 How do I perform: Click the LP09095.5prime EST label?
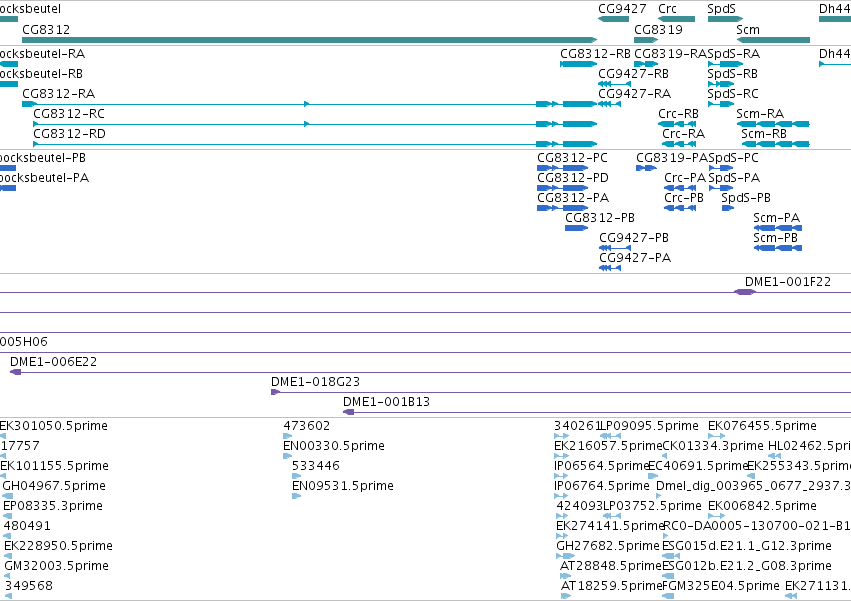click(x=649, y=426)
